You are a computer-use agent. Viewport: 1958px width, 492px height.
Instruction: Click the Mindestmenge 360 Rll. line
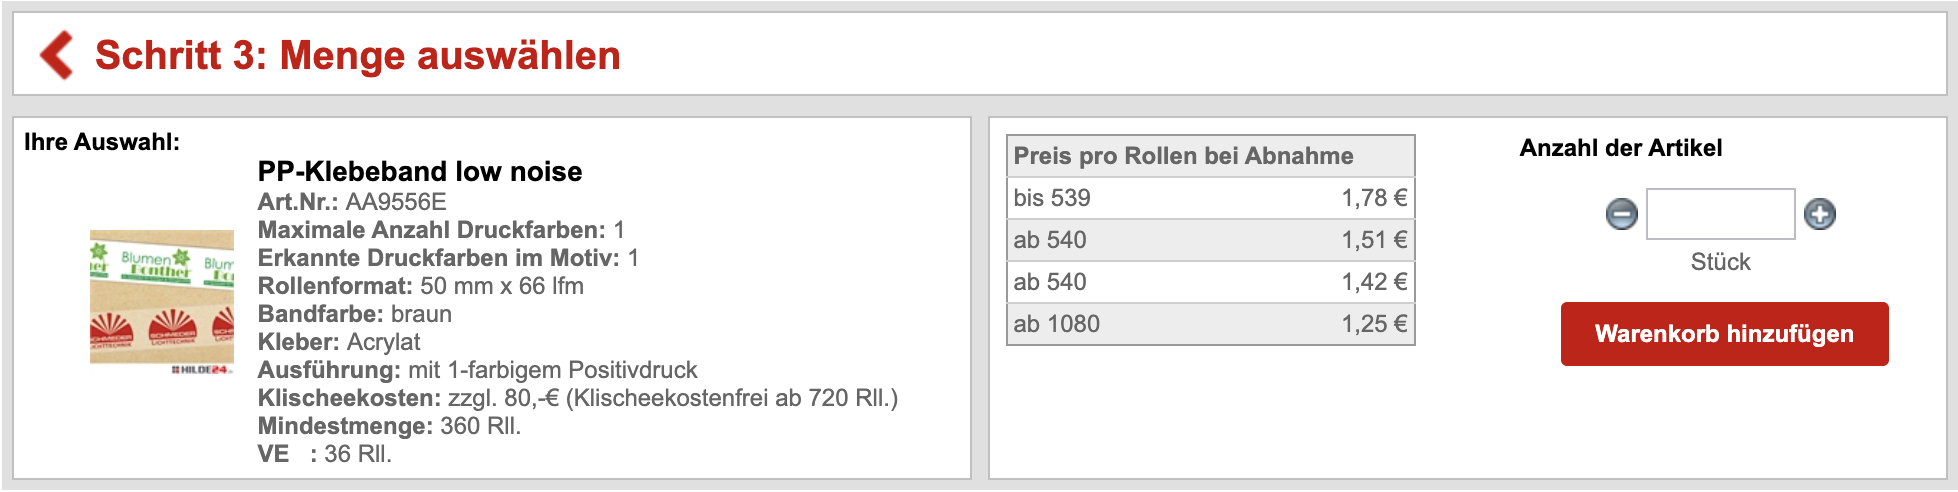389,426
